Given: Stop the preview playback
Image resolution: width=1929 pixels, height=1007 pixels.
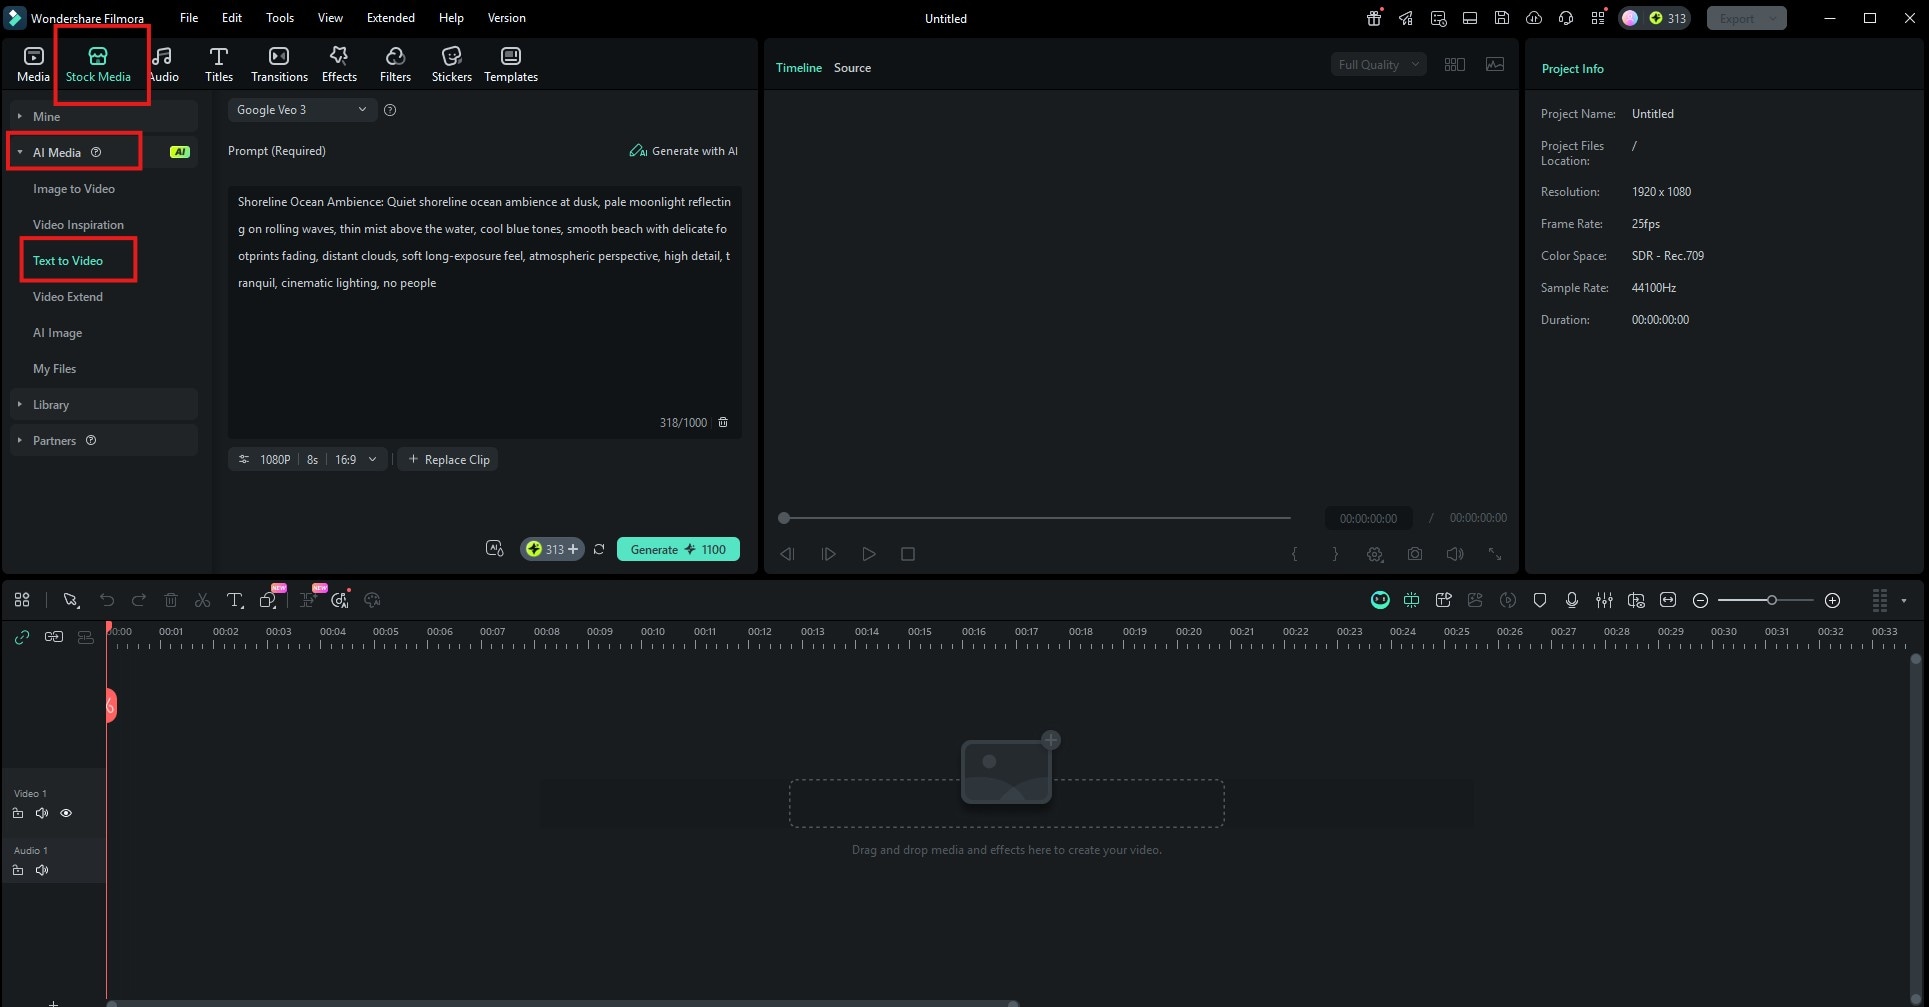Looking at the screenshot, I should click(908, 554).
